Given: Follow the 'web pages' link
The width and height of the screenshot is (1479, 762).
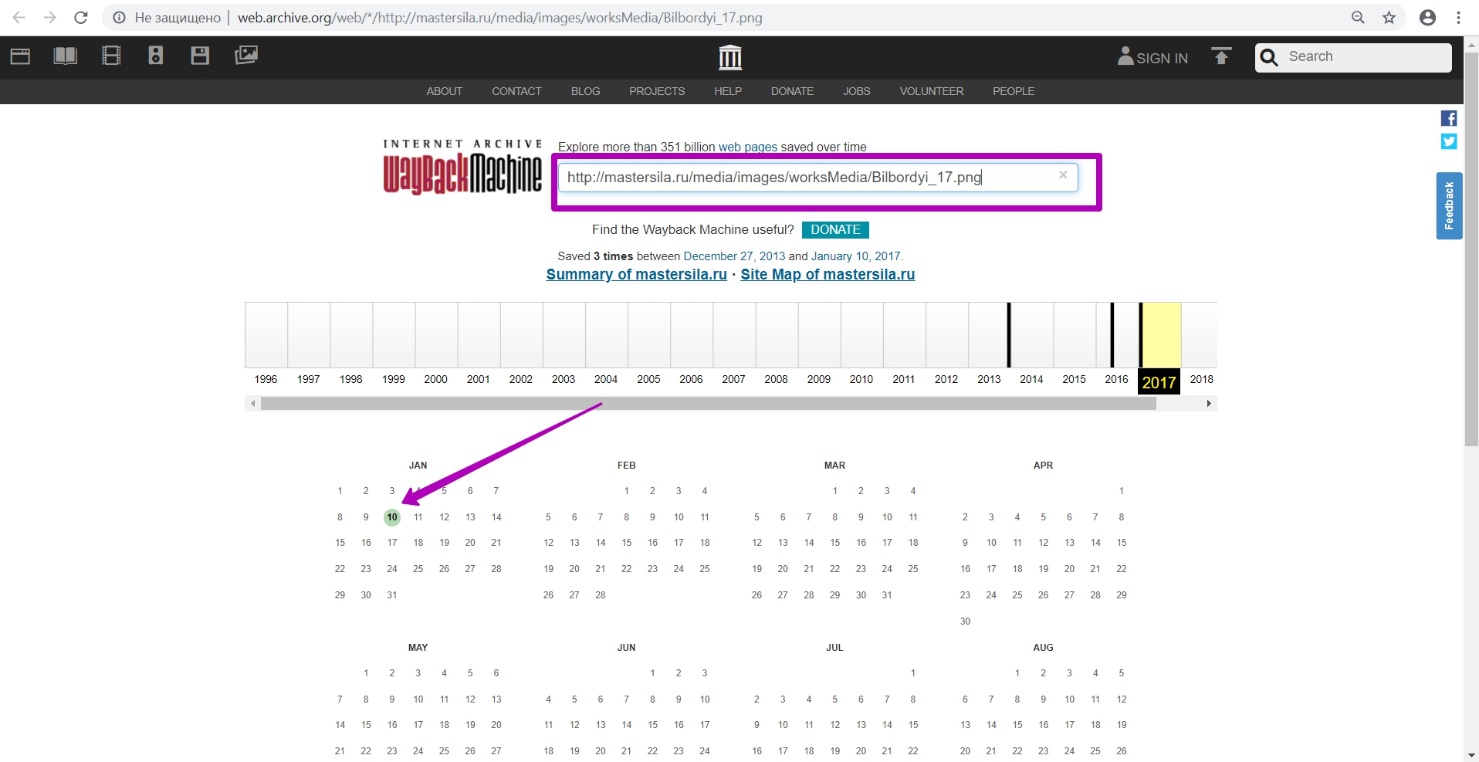Looking at the screenshot, I should pos(747,147).
